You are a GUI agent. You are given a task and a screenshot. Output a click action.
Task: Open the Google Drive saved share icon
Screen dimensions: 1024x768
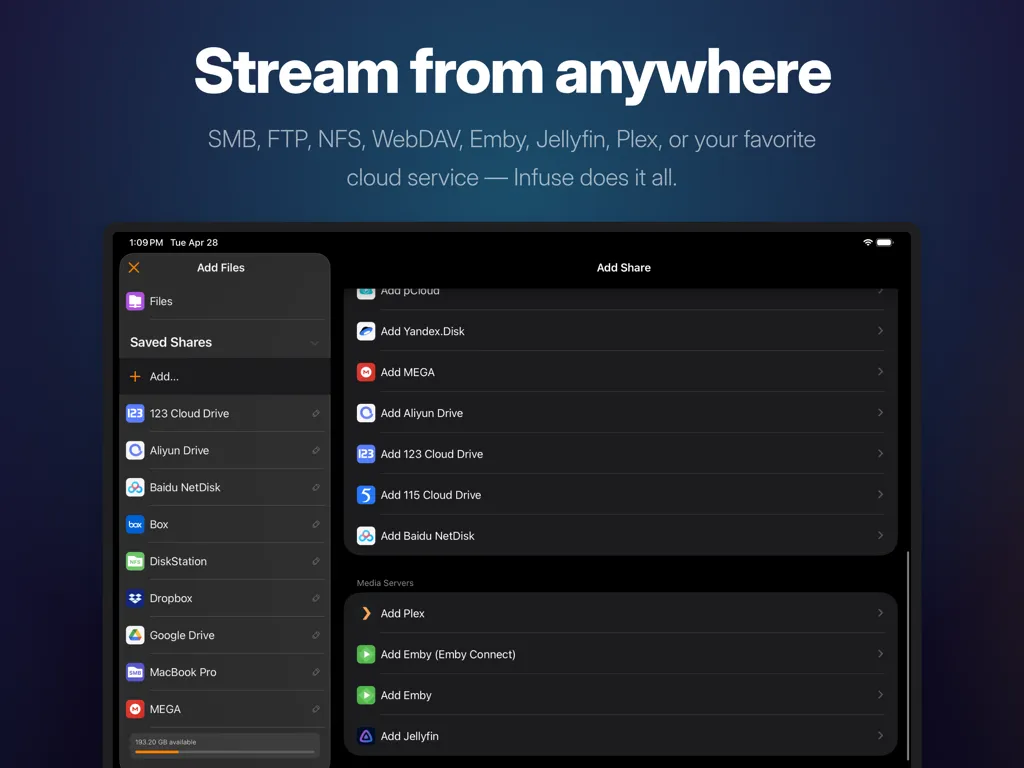click(x=135, y=635)
